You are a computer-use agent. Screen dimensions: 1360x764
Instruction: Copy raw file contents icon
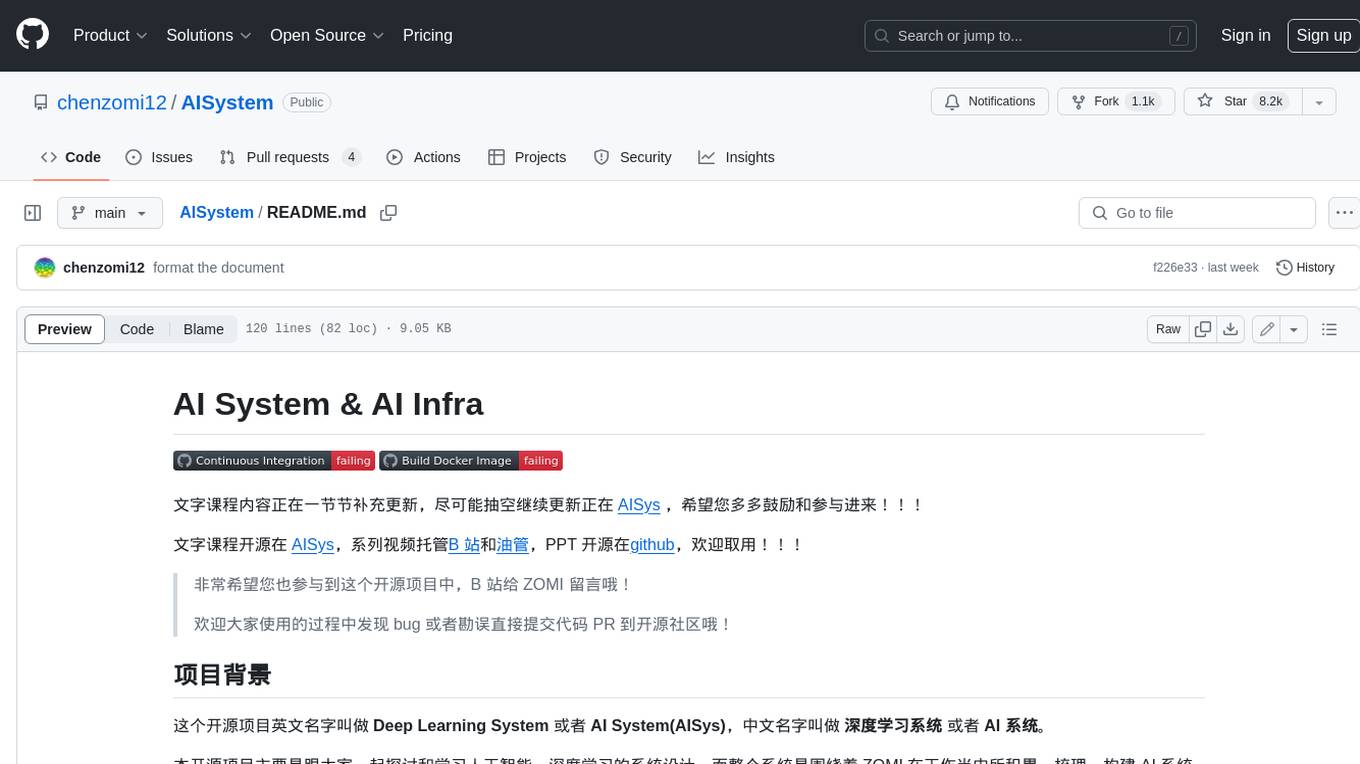(x=1203, y=329)
